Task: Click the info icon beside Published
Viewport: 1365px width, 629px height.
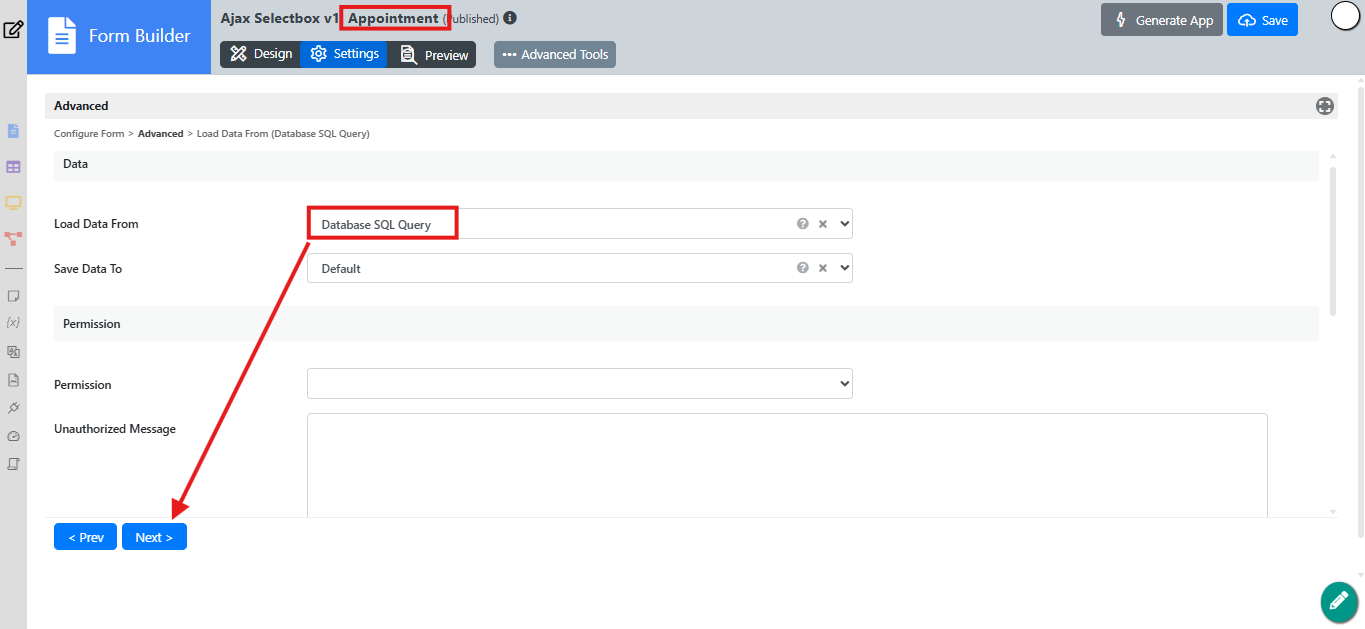Action: coord(510,18)
